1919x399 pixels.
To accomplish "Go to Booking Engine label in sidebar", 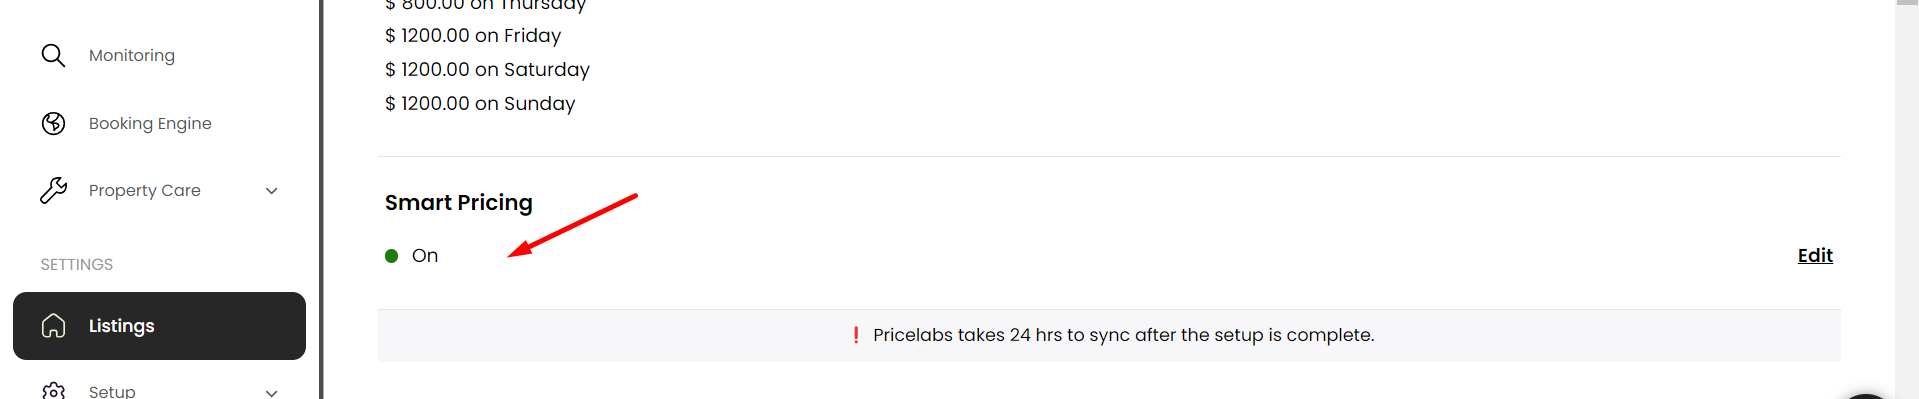I will 150,123.
